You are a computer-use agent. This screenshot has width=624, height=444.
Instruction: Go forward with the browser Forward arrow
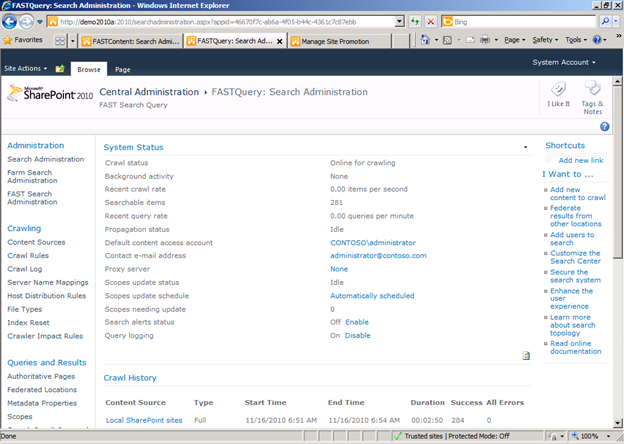(26, 21)
